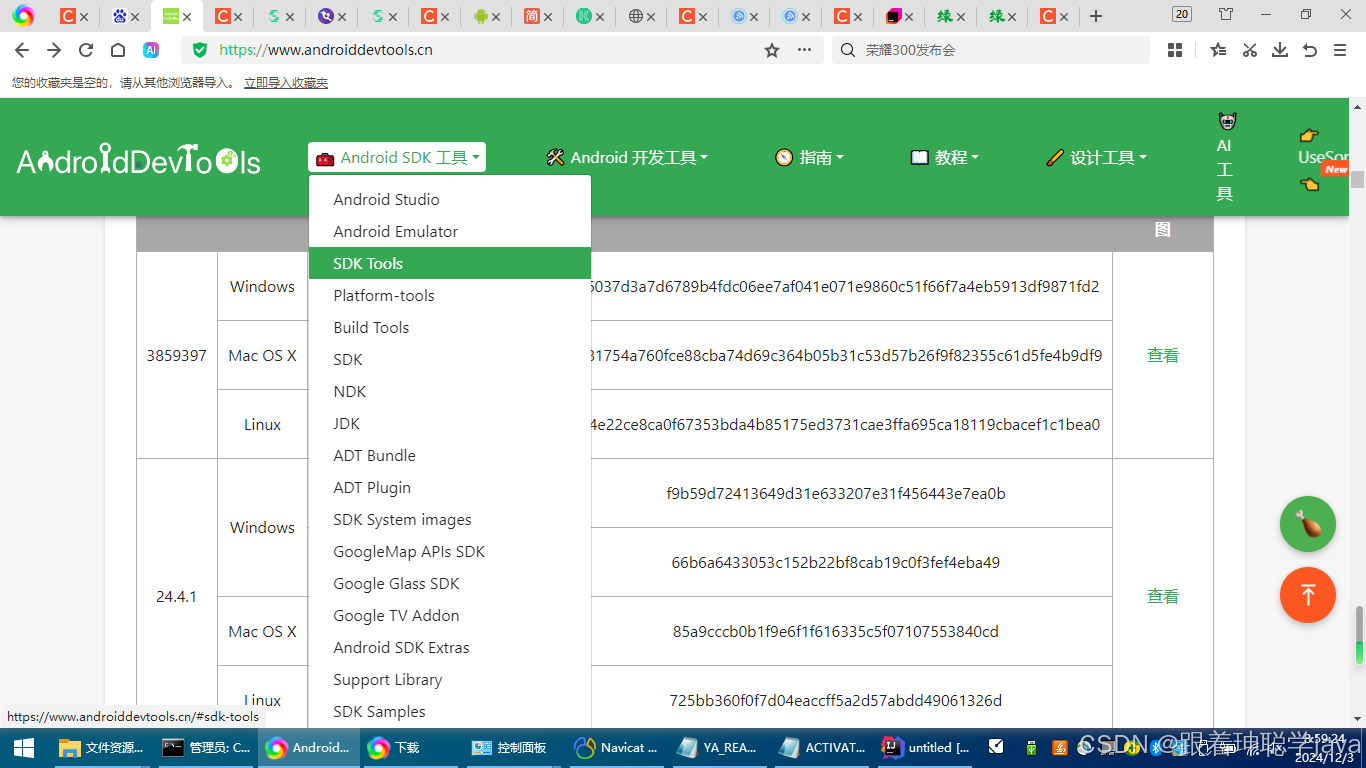Reload the page with refresh icon
Viewport: 1366px width, 768px height.
click(x=86, y=50)
